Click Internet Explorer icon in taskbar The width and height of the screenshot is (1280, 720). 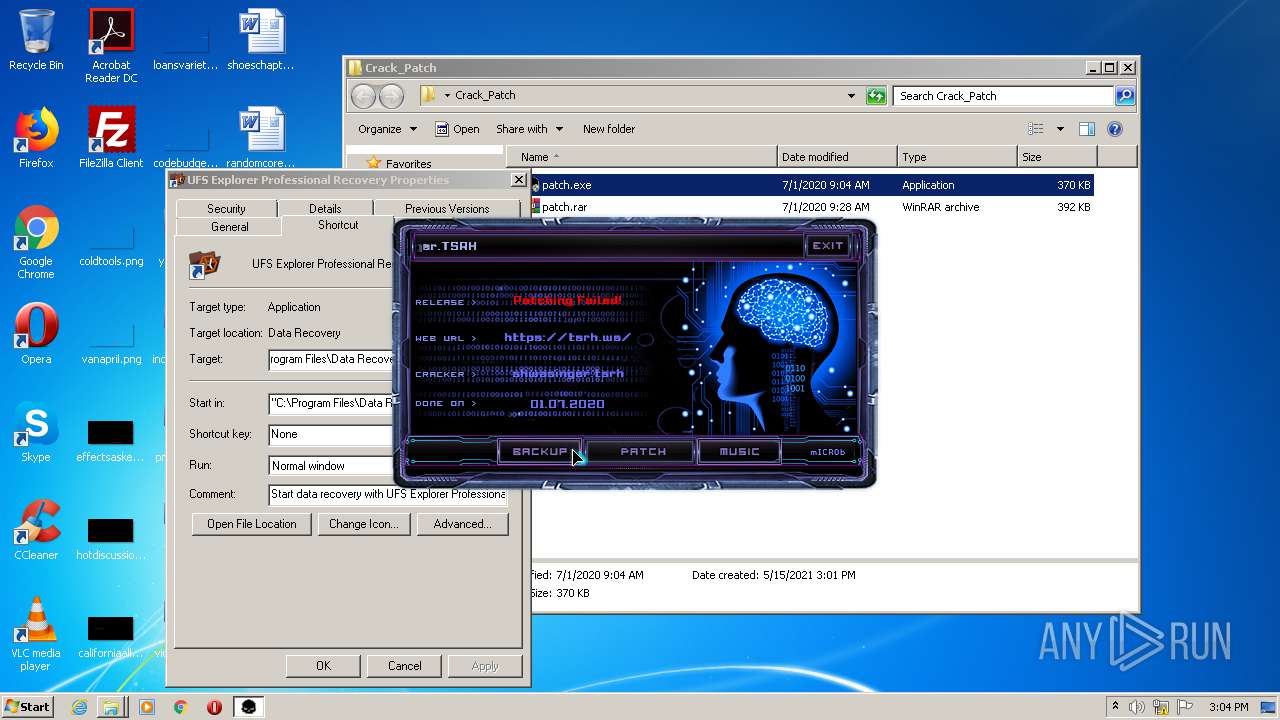[79, 707]
